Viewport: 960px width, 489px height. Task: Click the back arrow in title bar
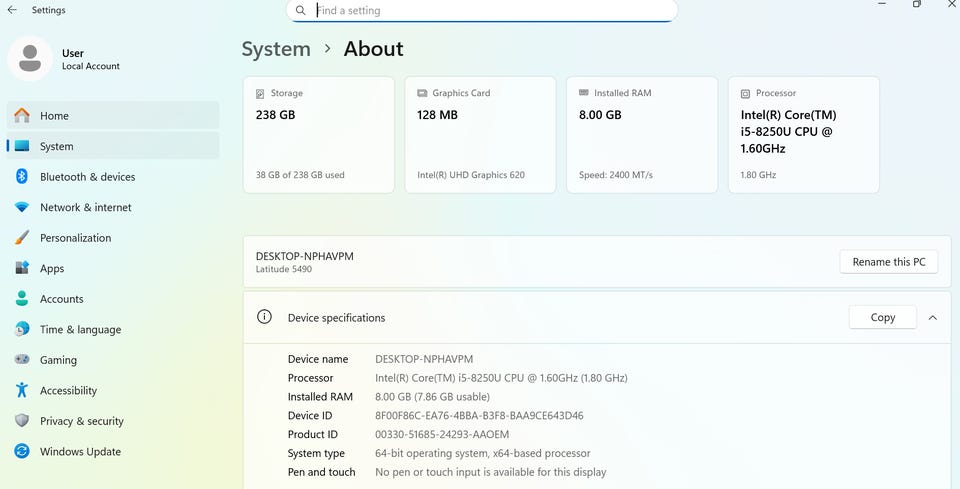tap(12, 10)
